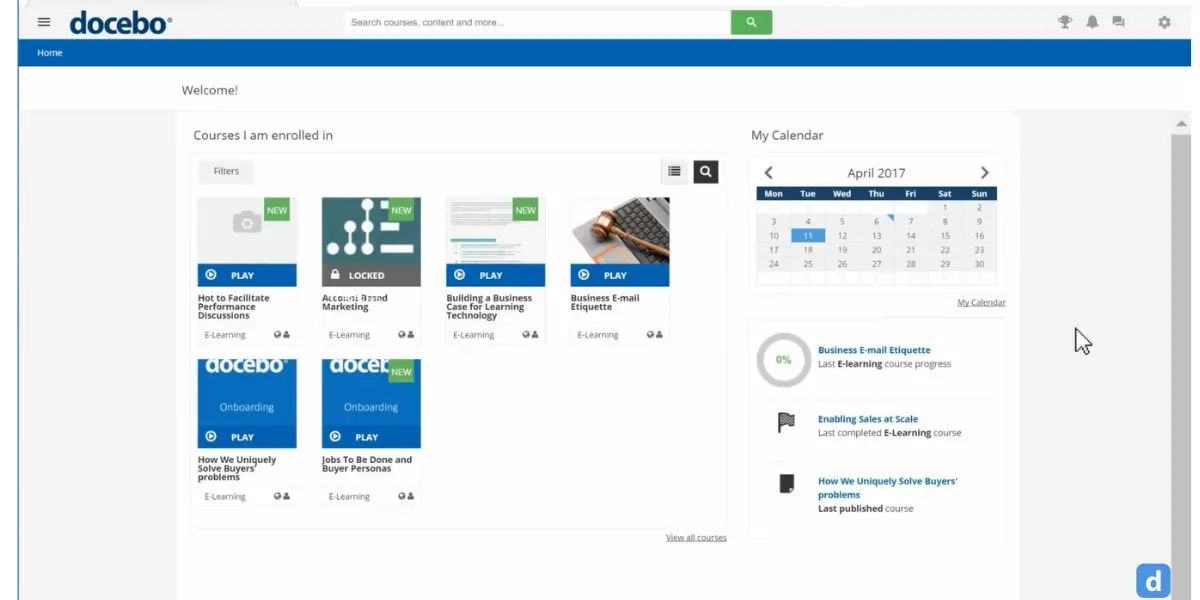
Task: Click April 2017 calendar heading
Action: point(876,173)
